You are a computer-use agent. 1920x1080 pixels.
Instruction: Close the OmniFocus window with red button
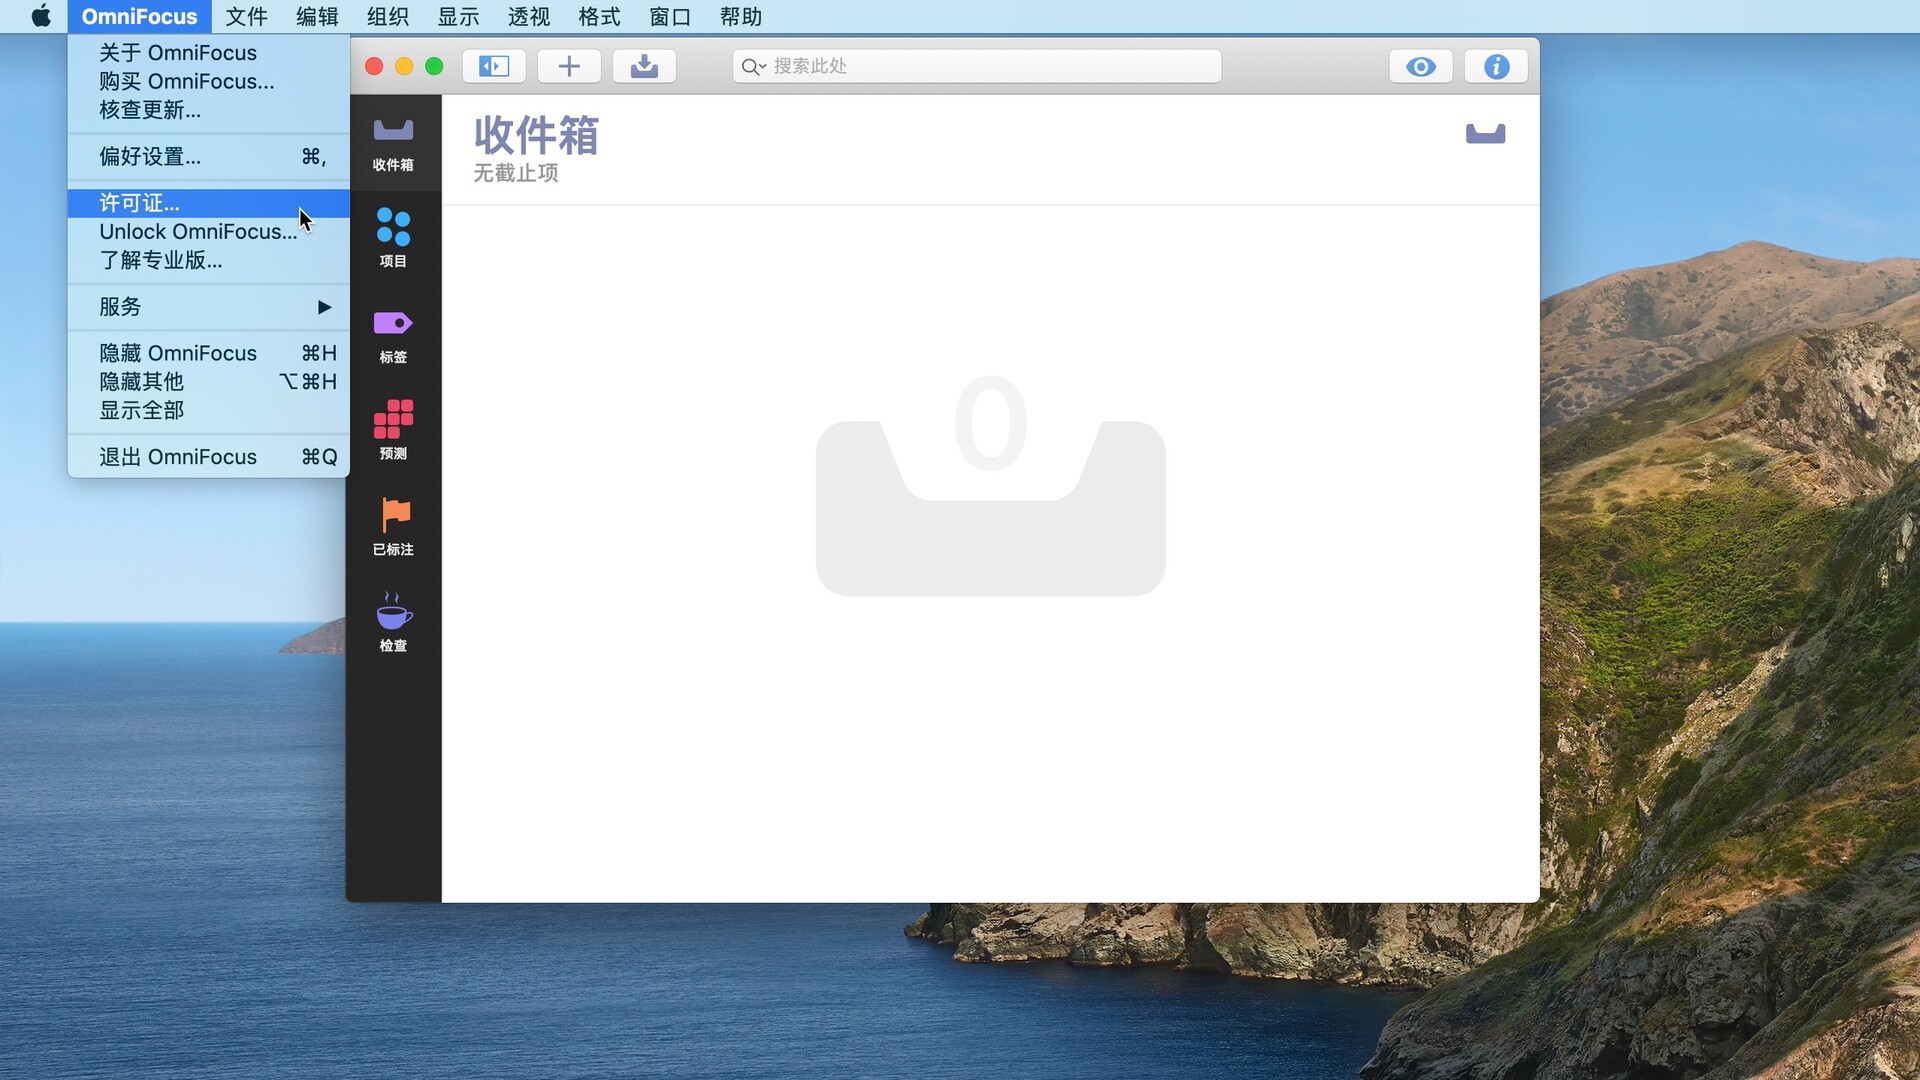coord(374,66)
